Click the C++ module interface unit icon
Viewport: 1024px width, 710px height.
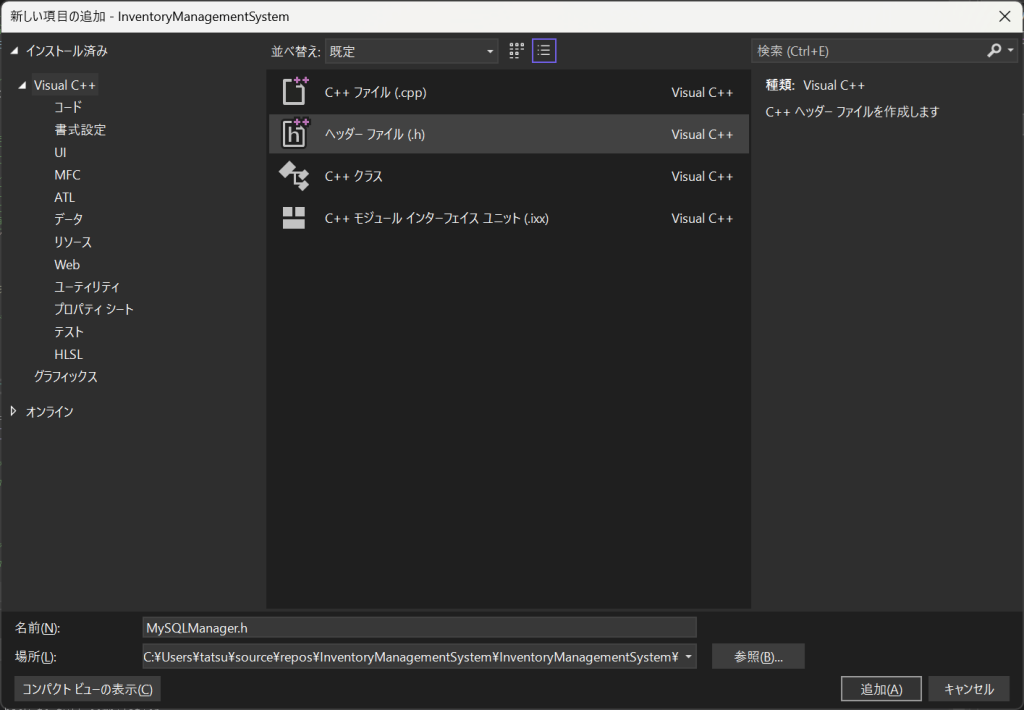pos(294,218)
